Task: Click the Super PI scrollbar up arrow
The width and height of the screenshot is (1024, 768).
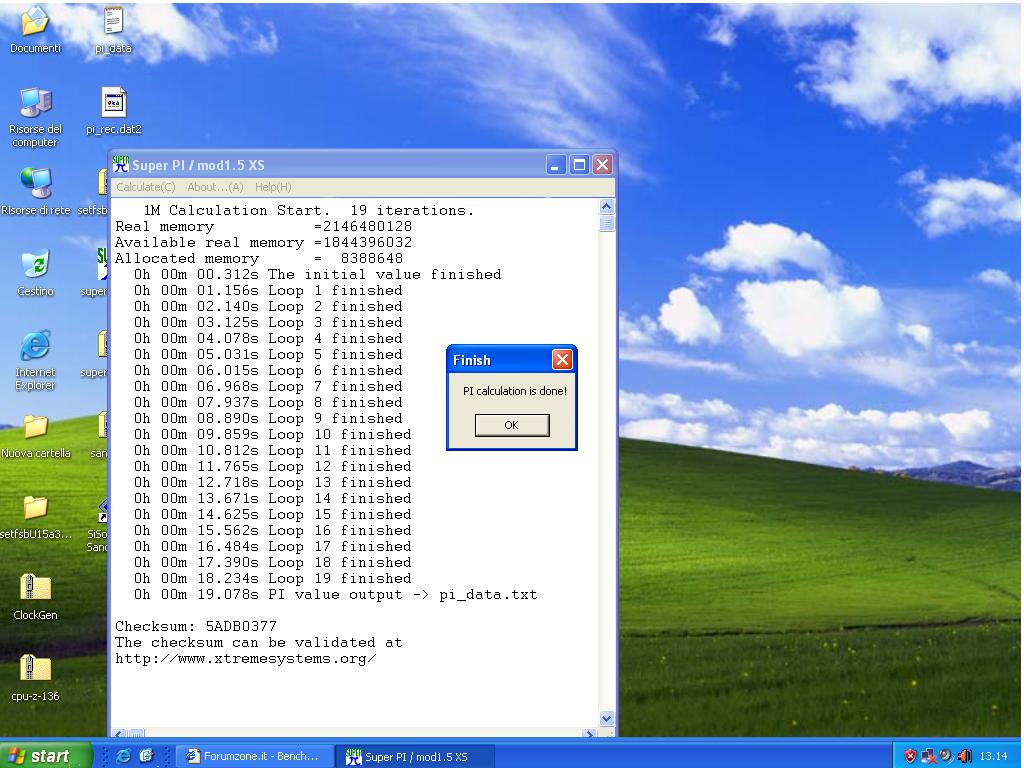Action: [606, 207]
